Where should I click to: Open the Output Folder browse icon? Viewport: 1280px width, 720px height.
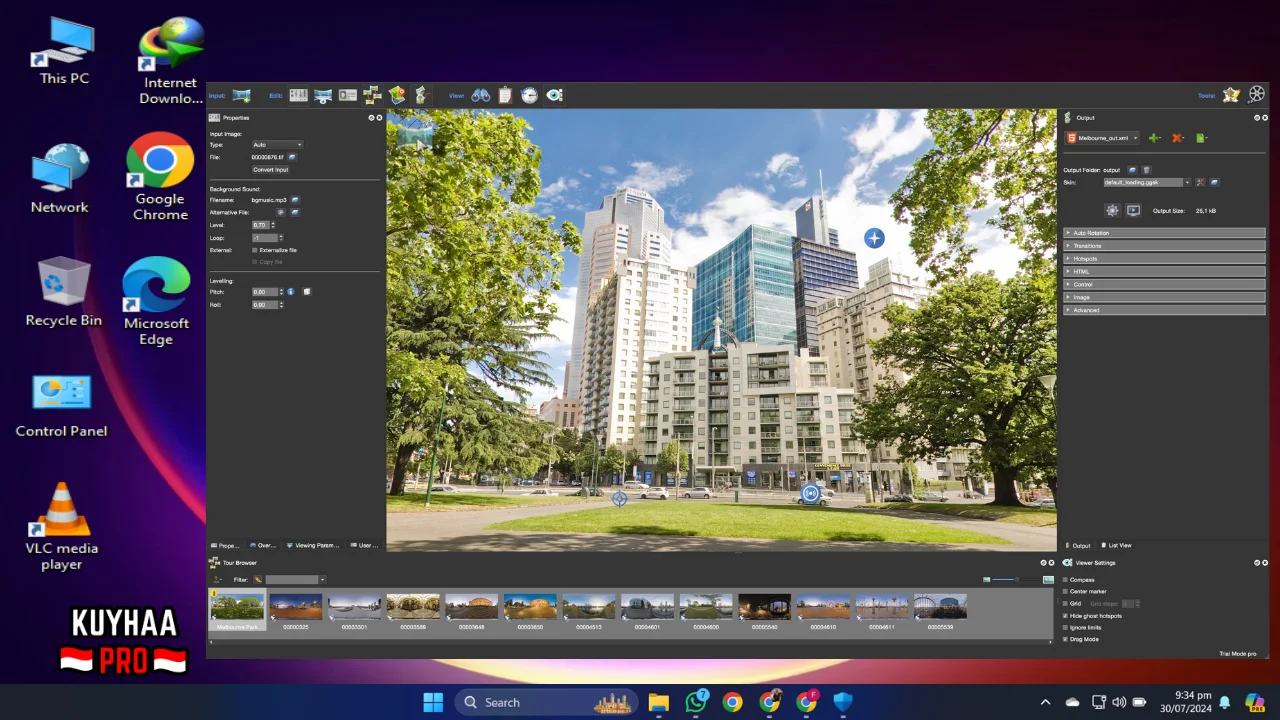pos(1132,170)
